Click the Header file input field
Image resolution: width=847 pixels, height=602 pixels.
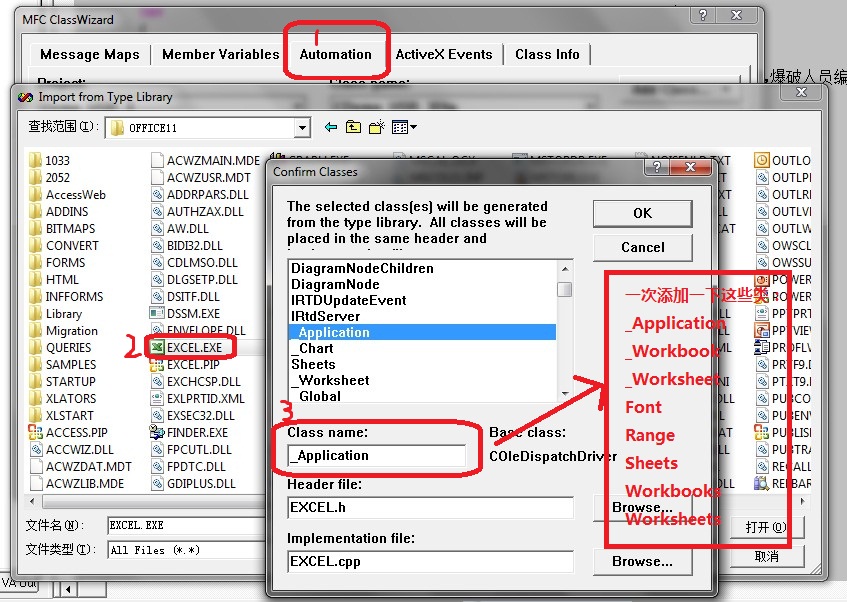pos(431,508)
